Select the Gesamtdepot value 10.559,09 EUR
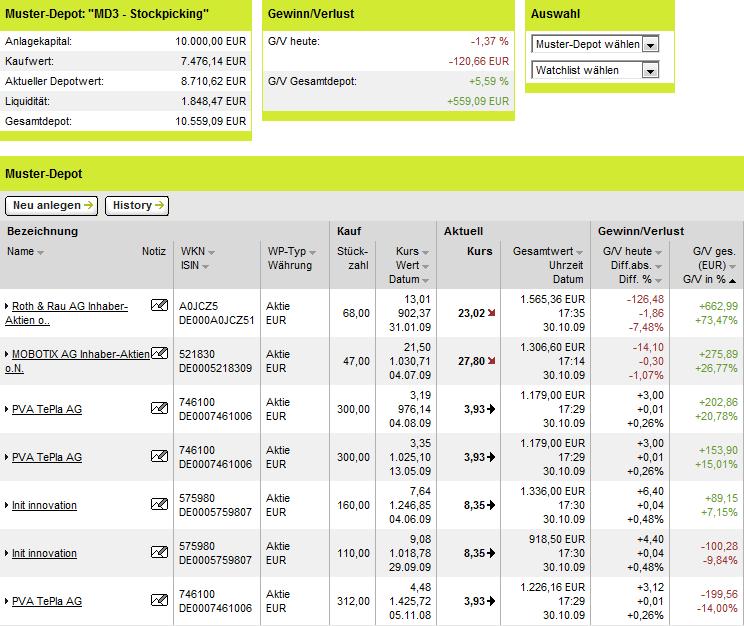 click(x=211, y=121)
